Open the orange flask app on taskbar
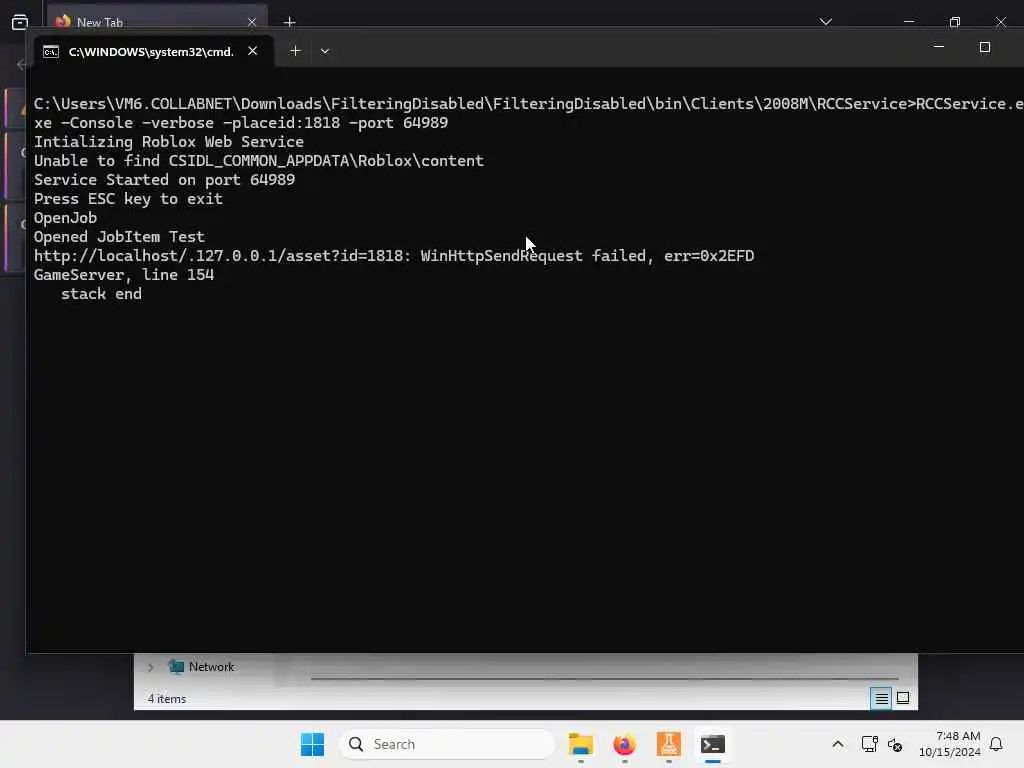Image resolution: width=1024 pixels, height=768 pixels. [x=669, y=744]
